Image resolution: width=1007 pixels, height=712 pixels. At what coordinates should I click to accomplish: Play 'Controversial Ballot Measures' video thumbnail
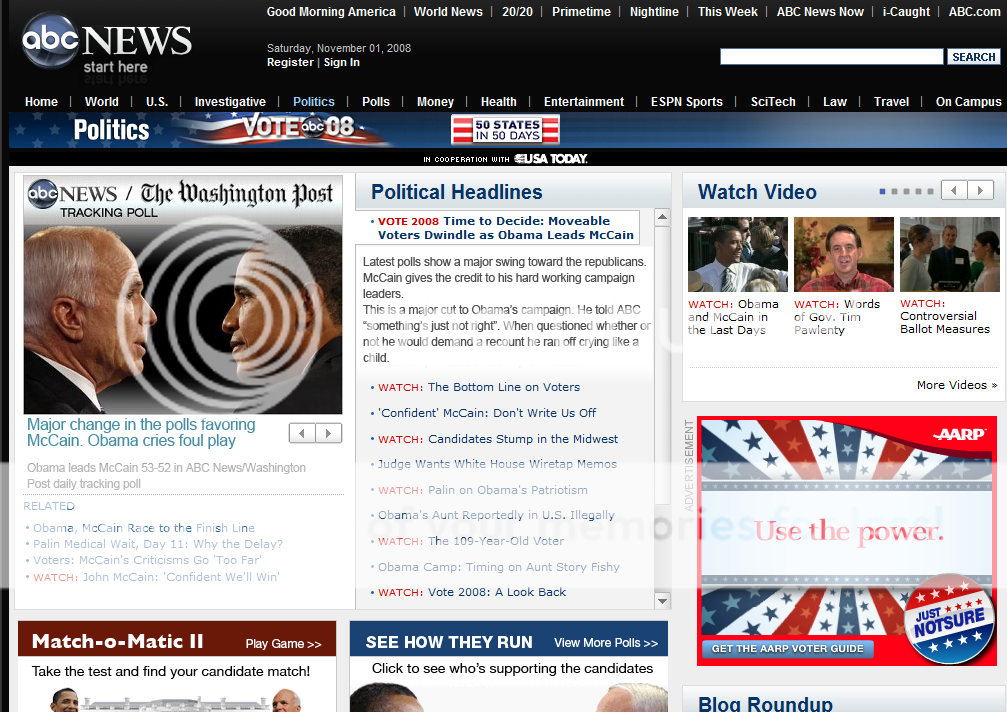pyautogui.click(x=949, y=254)
